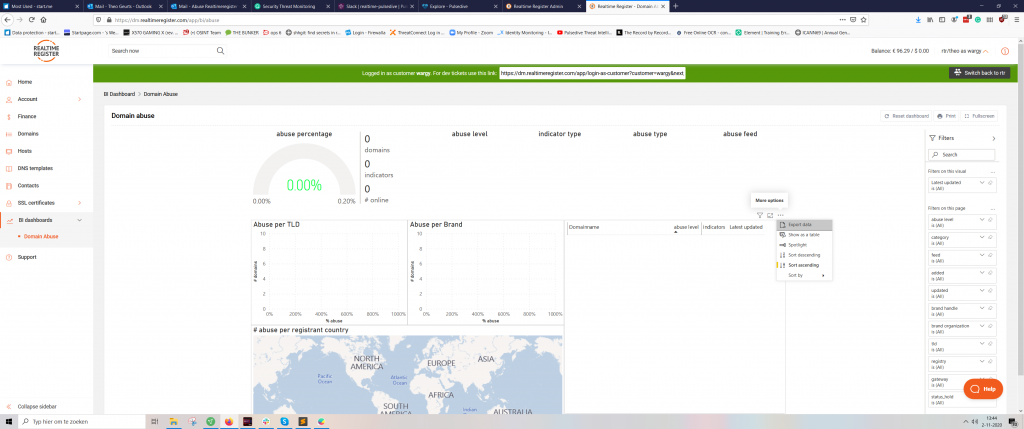Click Collapse sidebar at bottom left
This screenshot has height=429, width=1024.
(37, 406)
